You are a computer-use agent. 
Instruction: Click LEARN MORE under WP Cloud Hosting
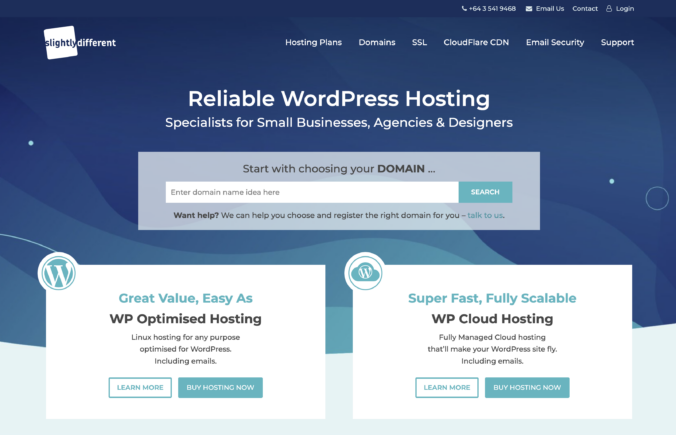pos(447,388)
